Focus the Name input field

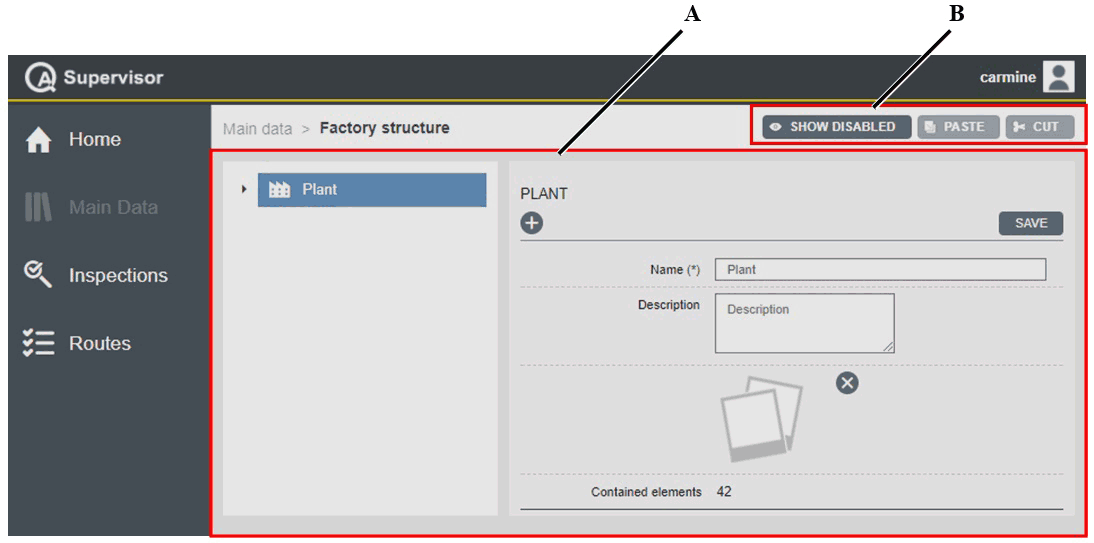click(x=880, y=269)
